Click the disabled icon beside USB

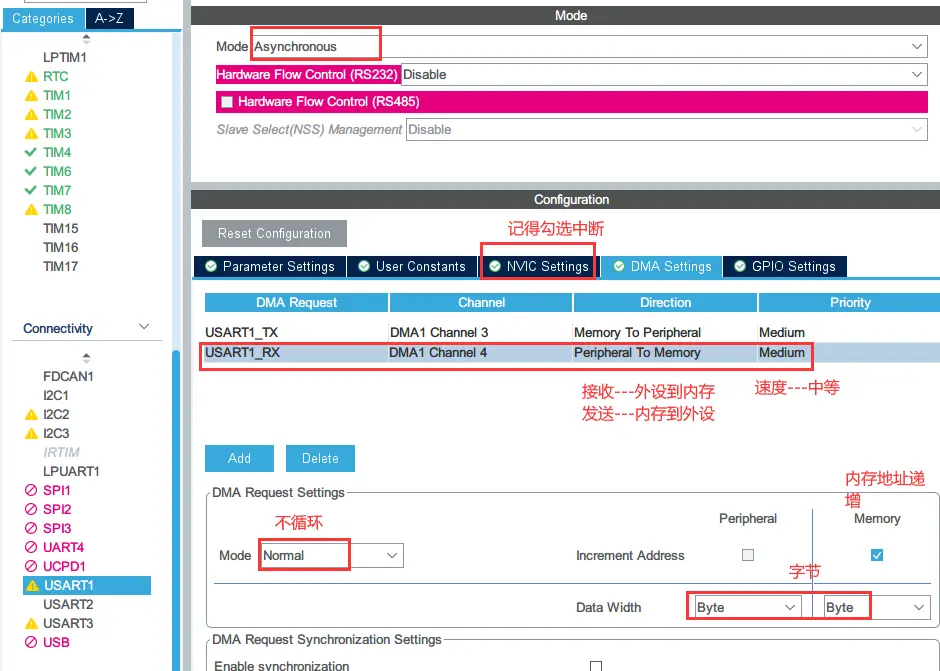click(31, 642)
